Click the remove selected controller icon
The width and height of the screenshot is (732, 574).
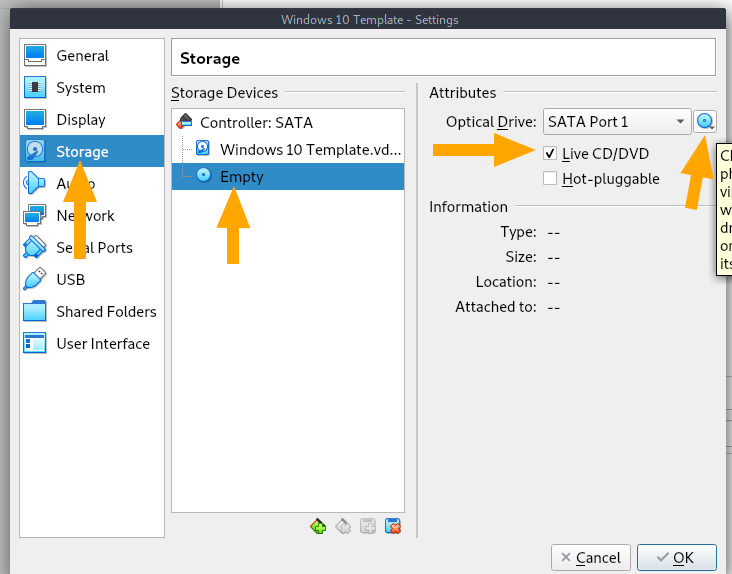click(343, 527)
